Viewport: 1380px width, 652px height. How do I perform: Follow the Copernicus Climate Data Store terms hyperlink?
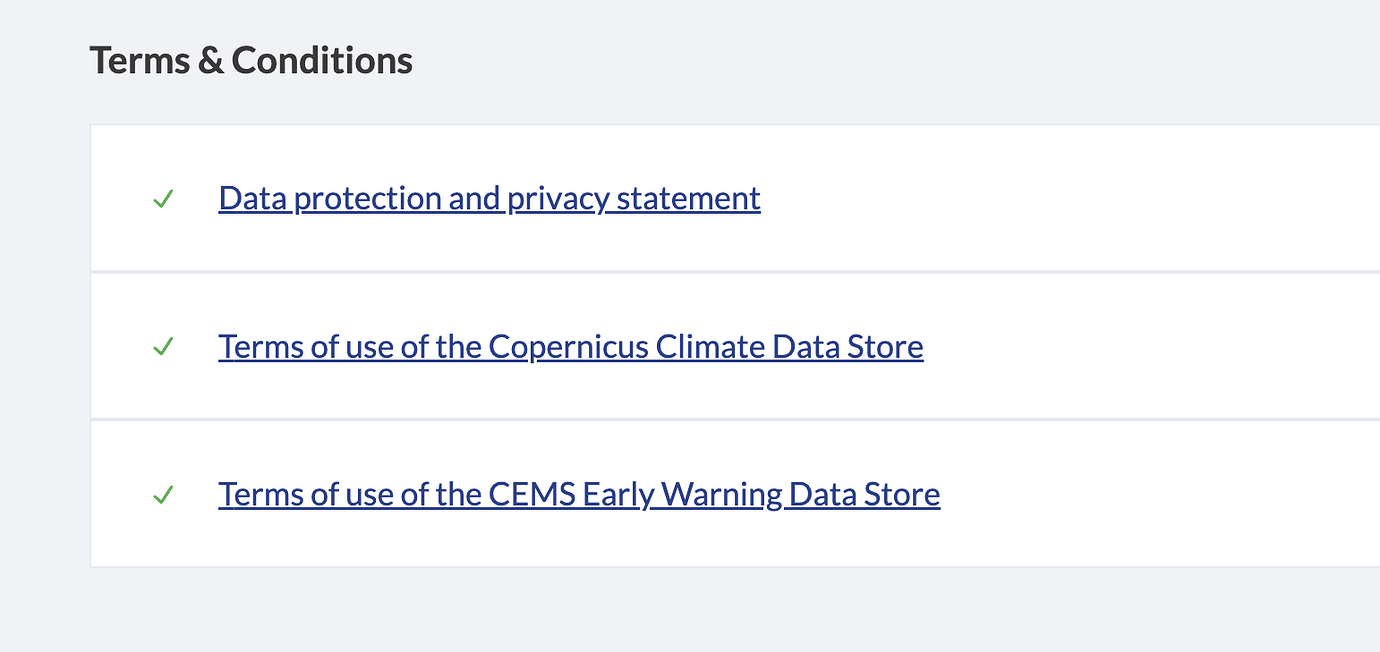coord(570,347)
